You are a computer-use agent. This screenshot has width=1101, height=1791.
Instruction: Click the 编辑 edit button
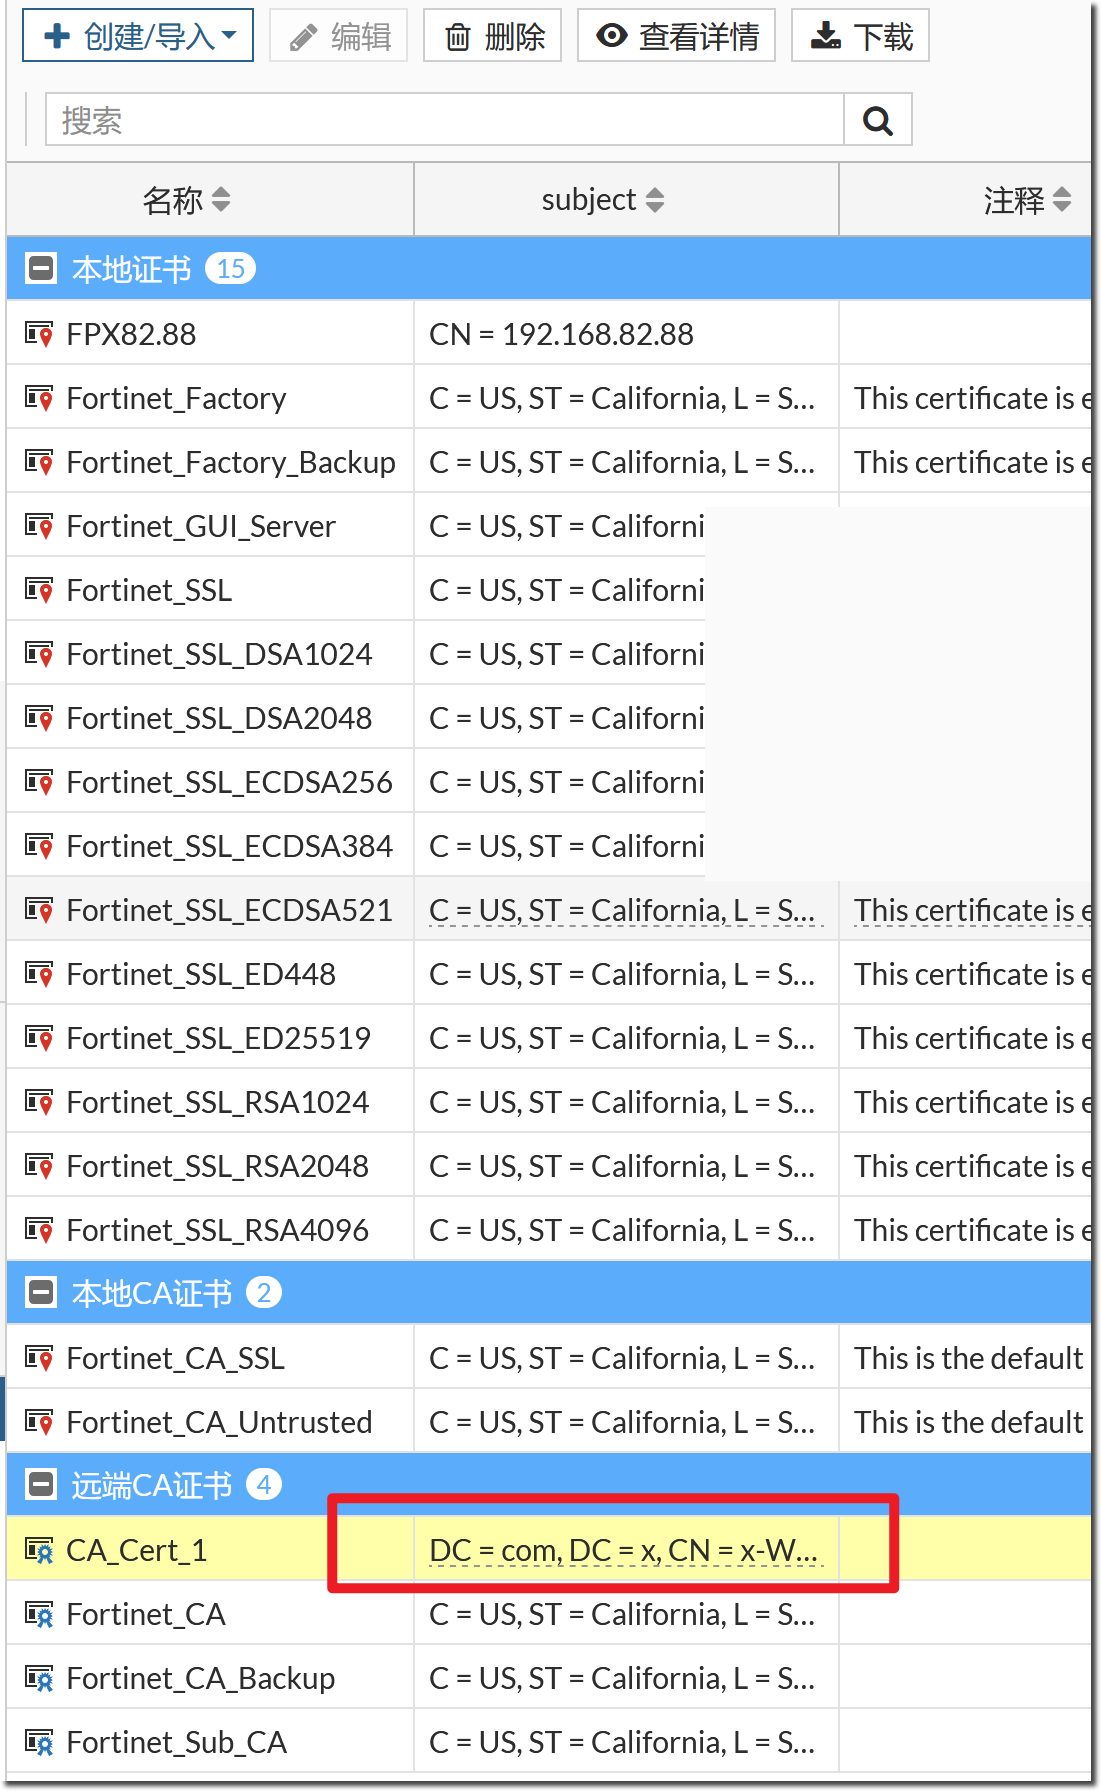point(338,36)
